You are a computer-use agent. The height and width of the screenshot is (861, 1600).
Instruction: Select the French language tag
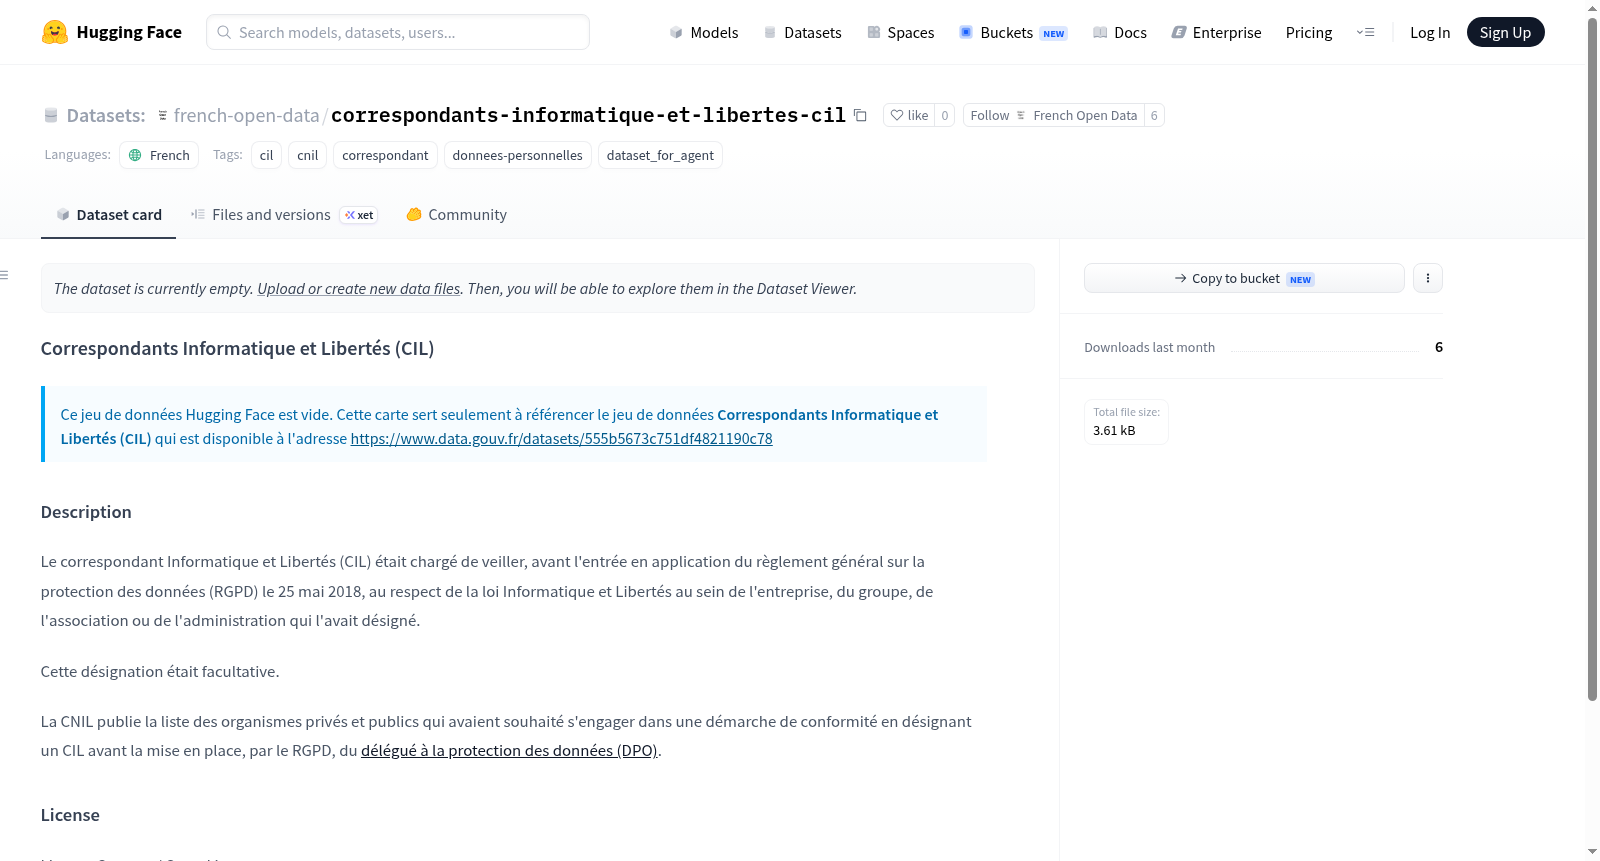coord(159,155)
